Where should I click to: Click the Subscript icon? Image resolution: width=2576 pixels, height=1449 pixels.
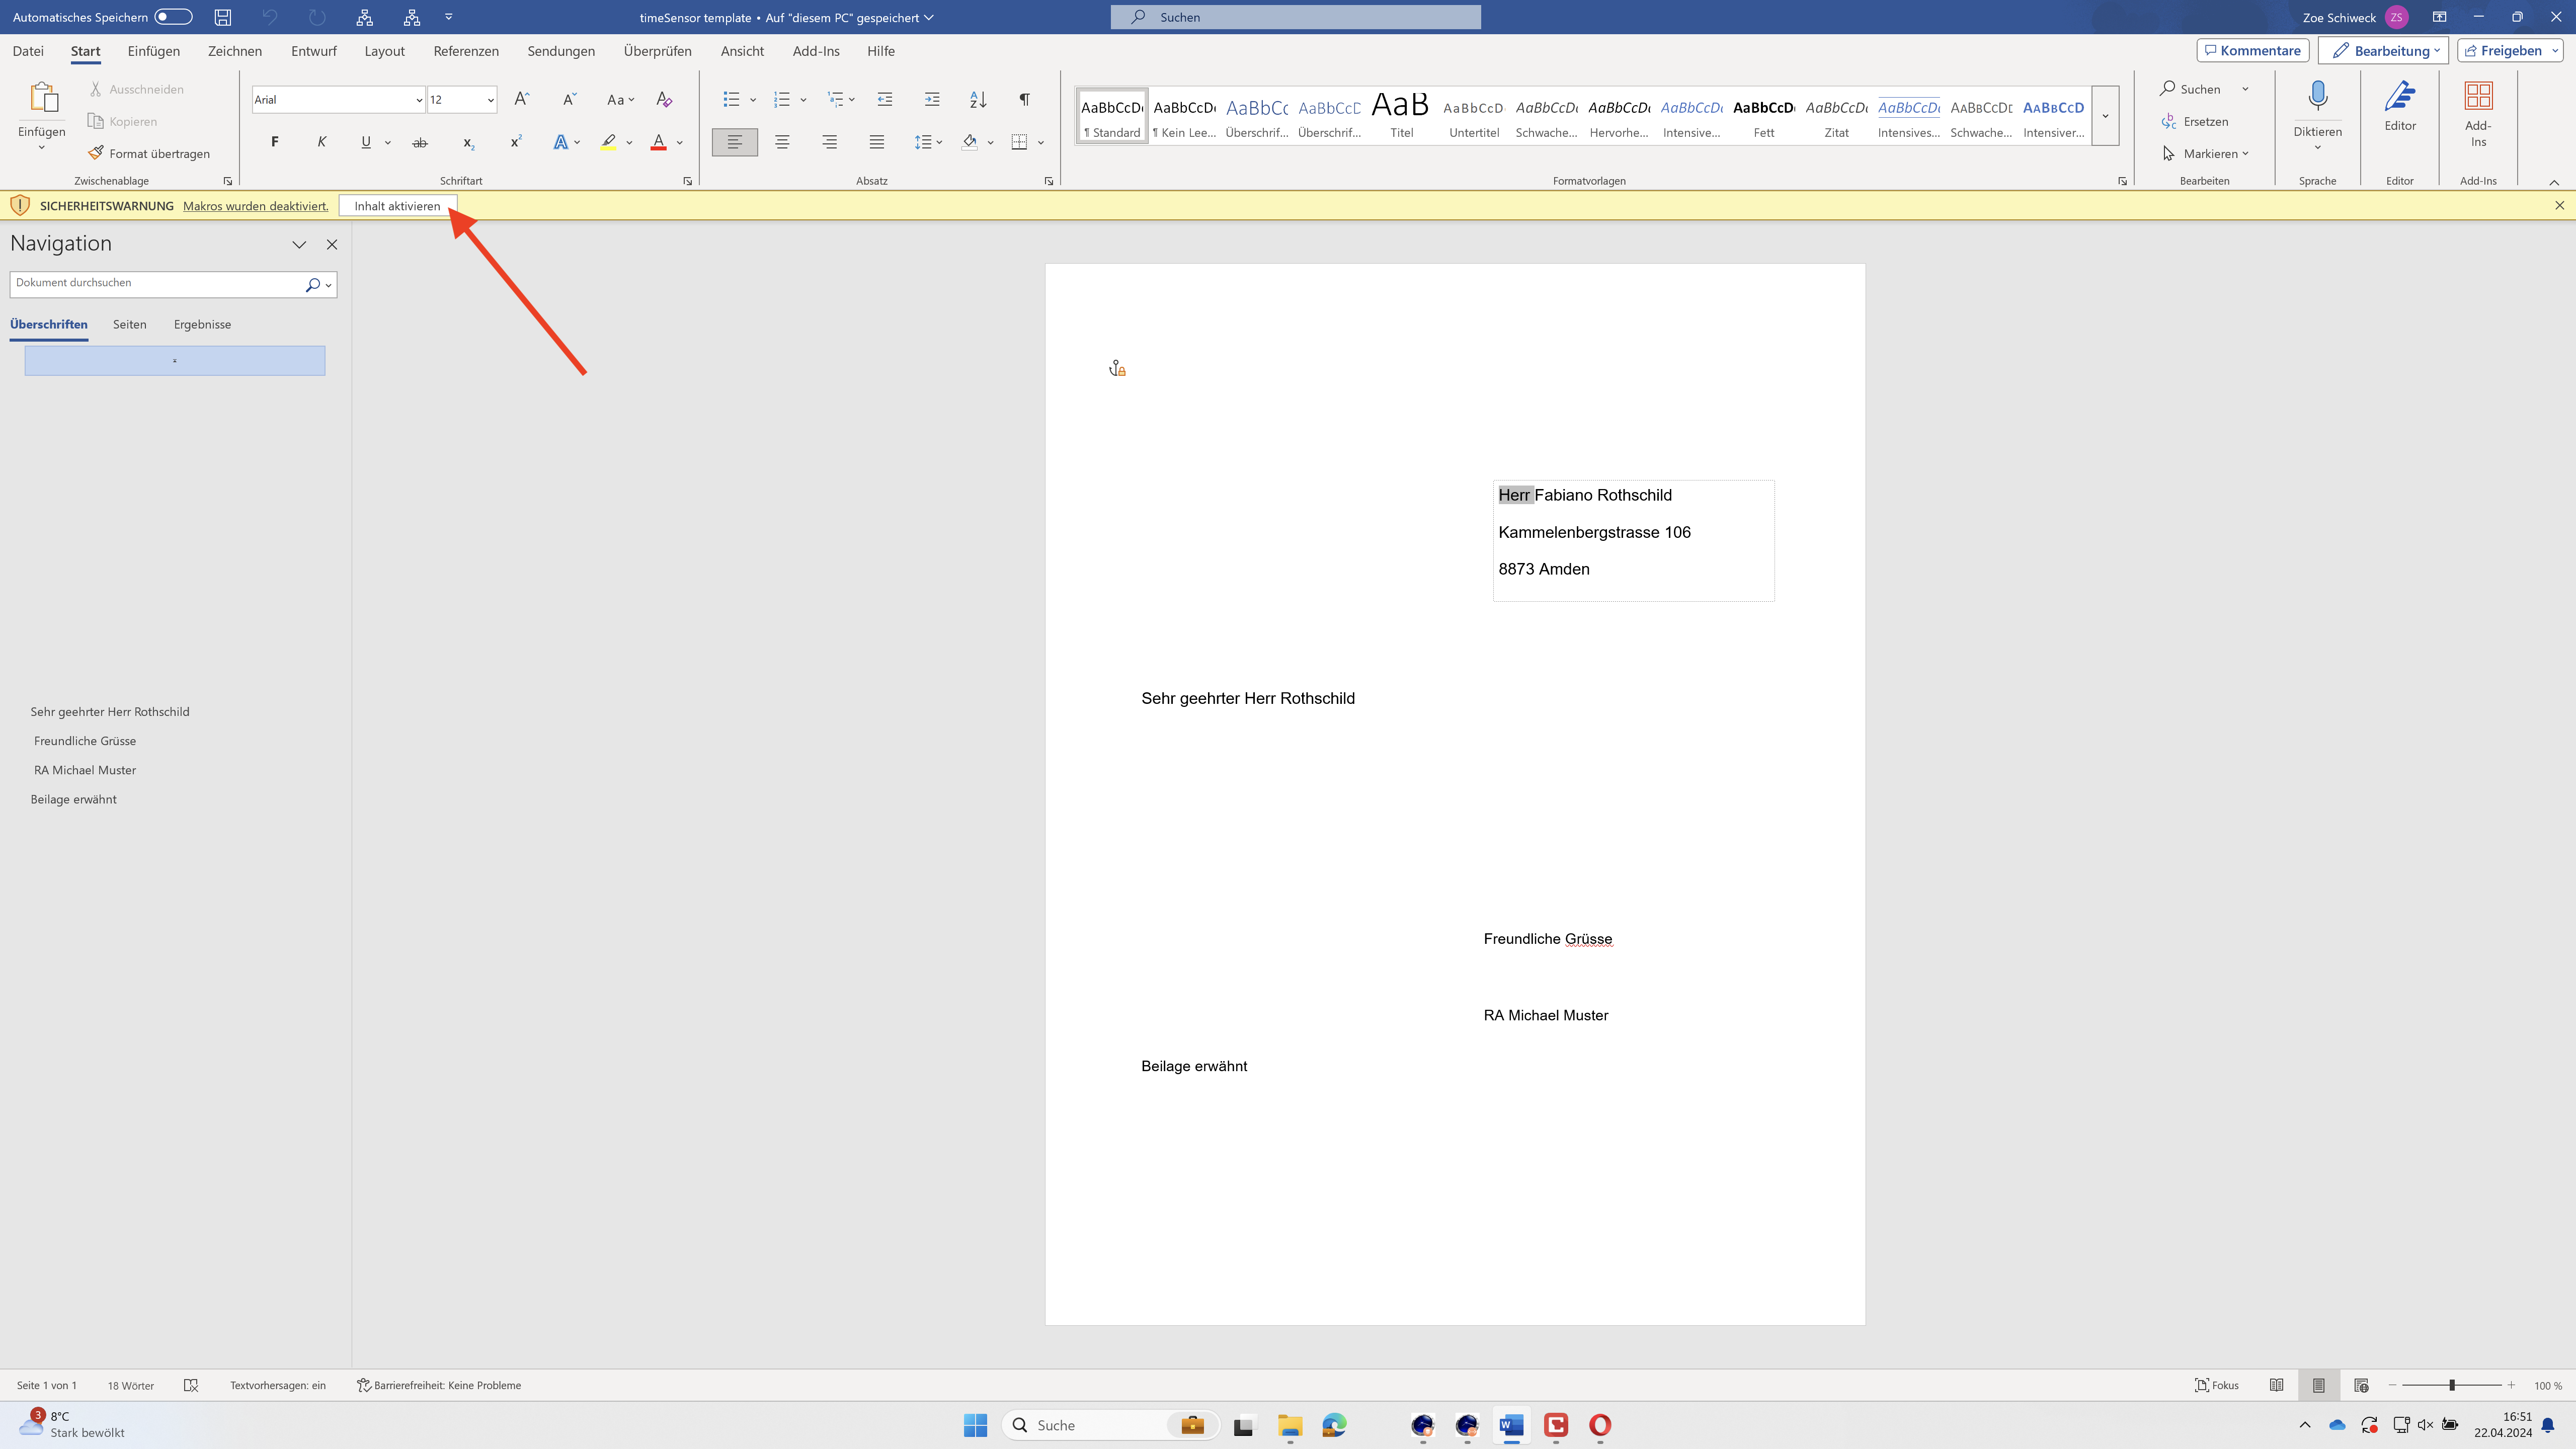468,143
